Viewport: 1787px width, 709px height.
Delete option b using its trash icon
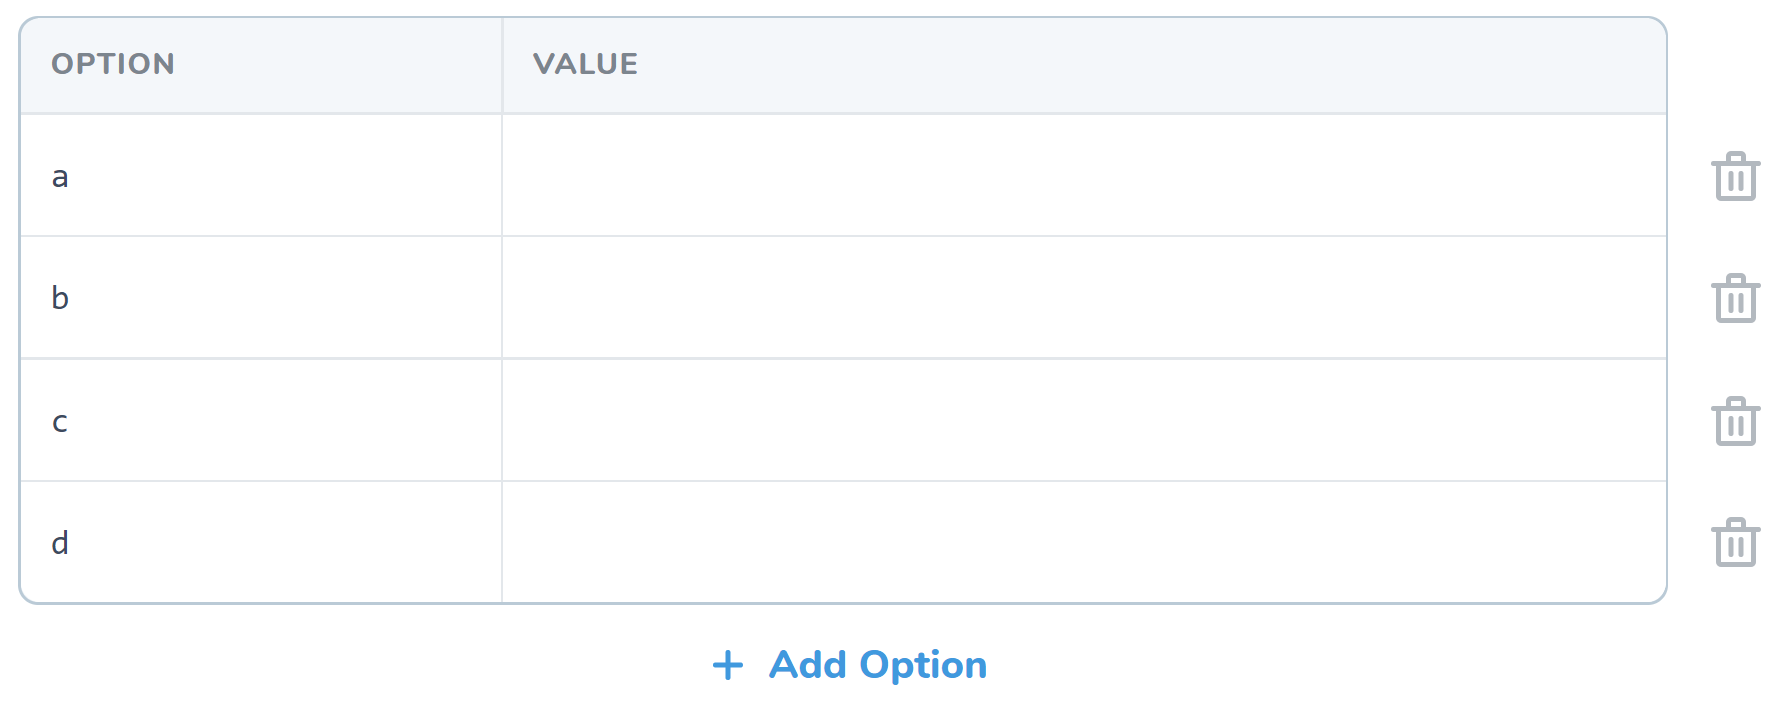[1737, 298]
